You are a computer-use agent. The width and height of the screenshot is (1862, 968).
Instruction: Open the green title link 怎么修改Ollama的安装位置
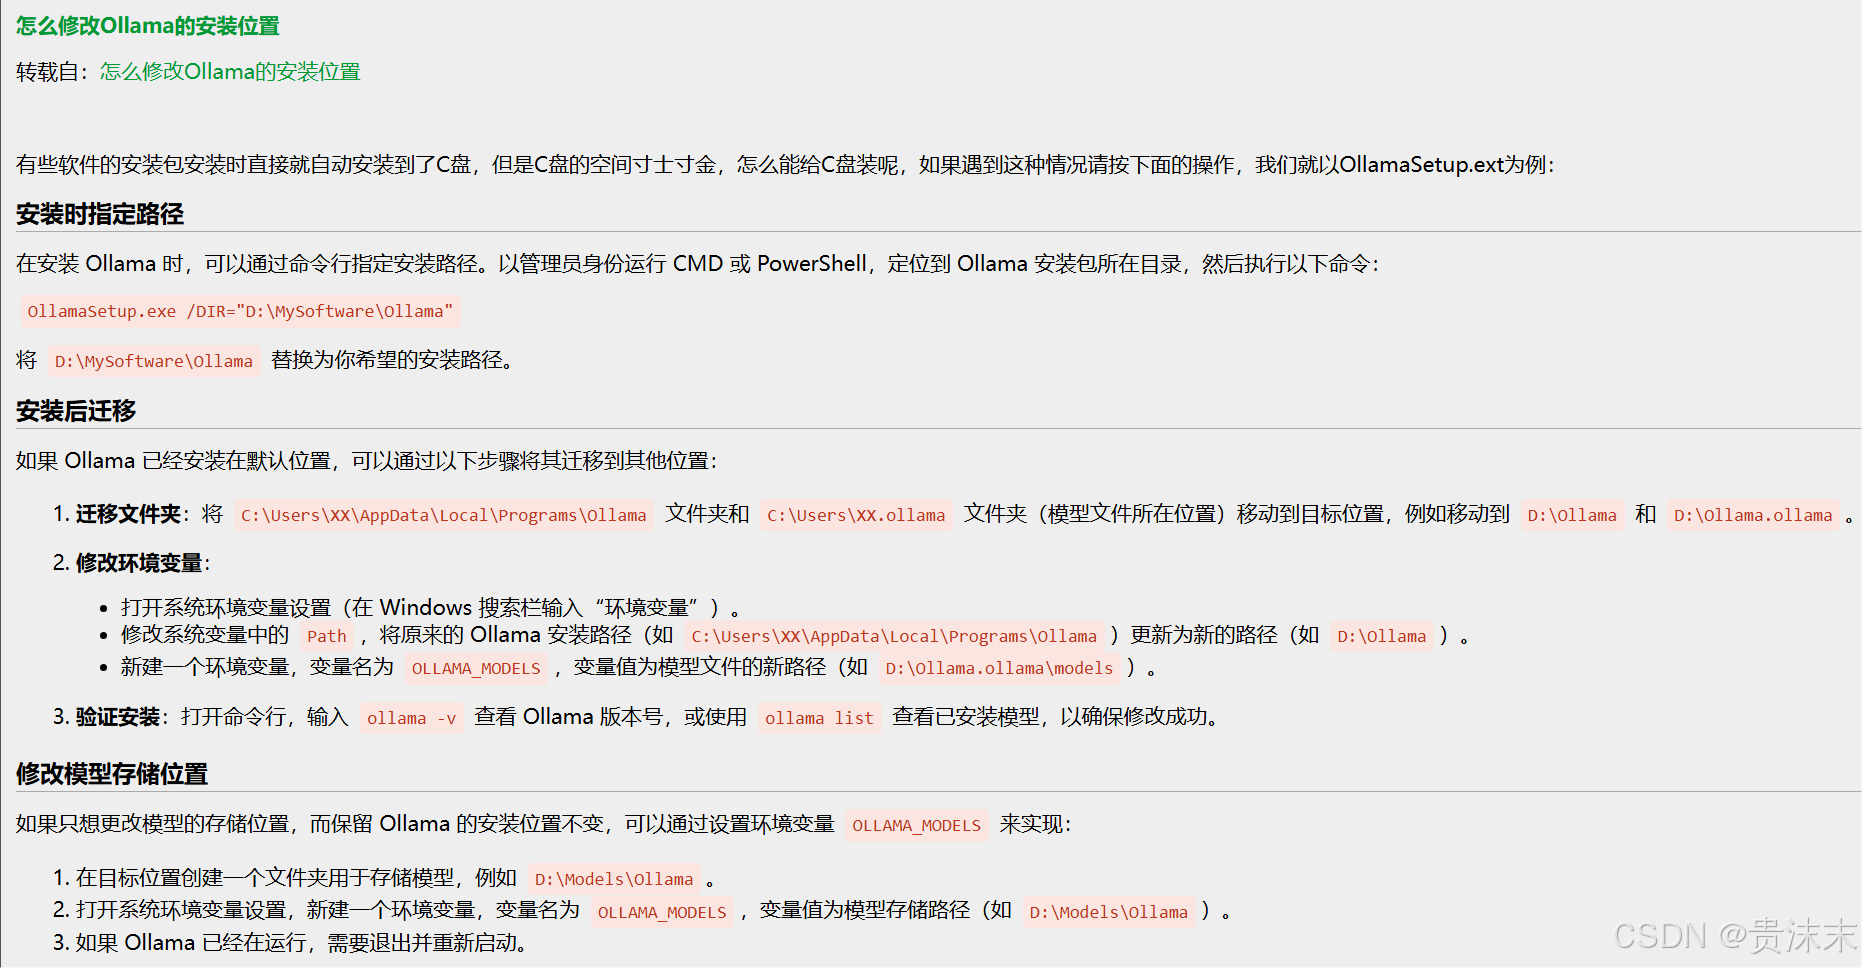pyautogui.click(x=148, y=26)
